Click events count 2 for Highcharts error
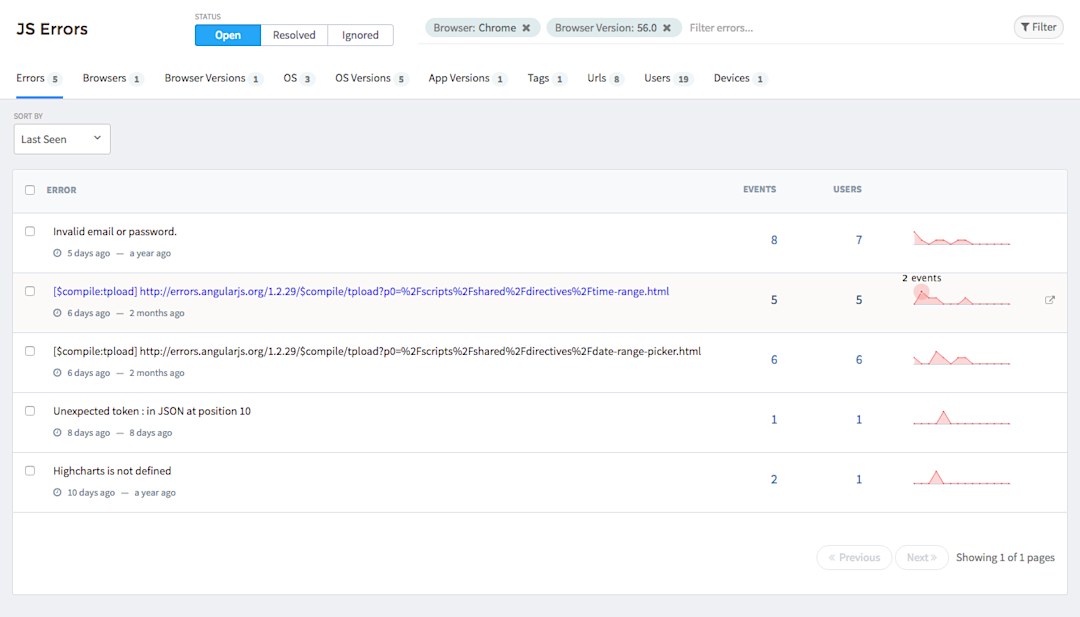This screenshot has height=617, width=1080. pos(774,480)
